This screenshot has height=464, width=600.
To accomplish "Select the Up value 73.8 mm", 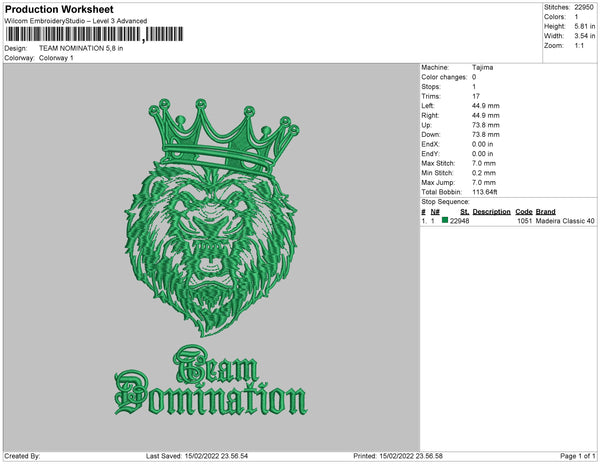I will tap(486, 125).
